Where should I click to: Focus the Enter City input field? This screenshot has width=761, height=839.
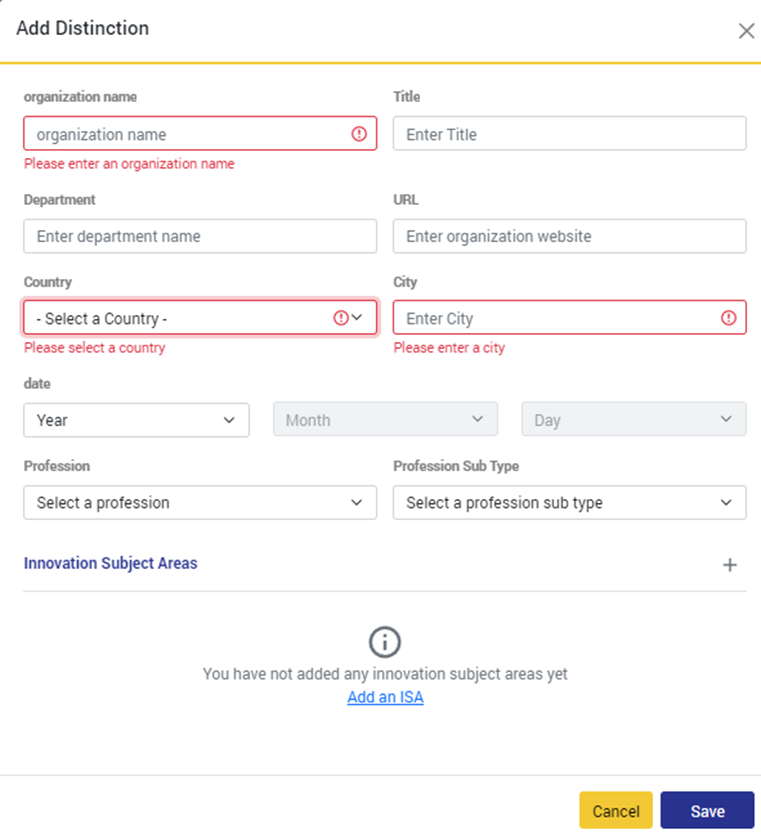[x=555, y=318]
